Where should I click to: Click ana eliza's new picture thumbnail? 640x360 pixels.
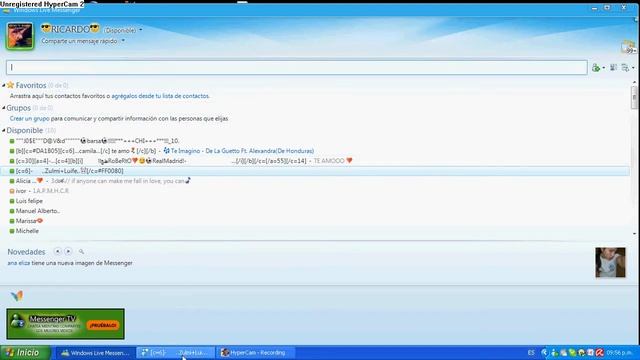pyautogui.click(x=610, y=262)
